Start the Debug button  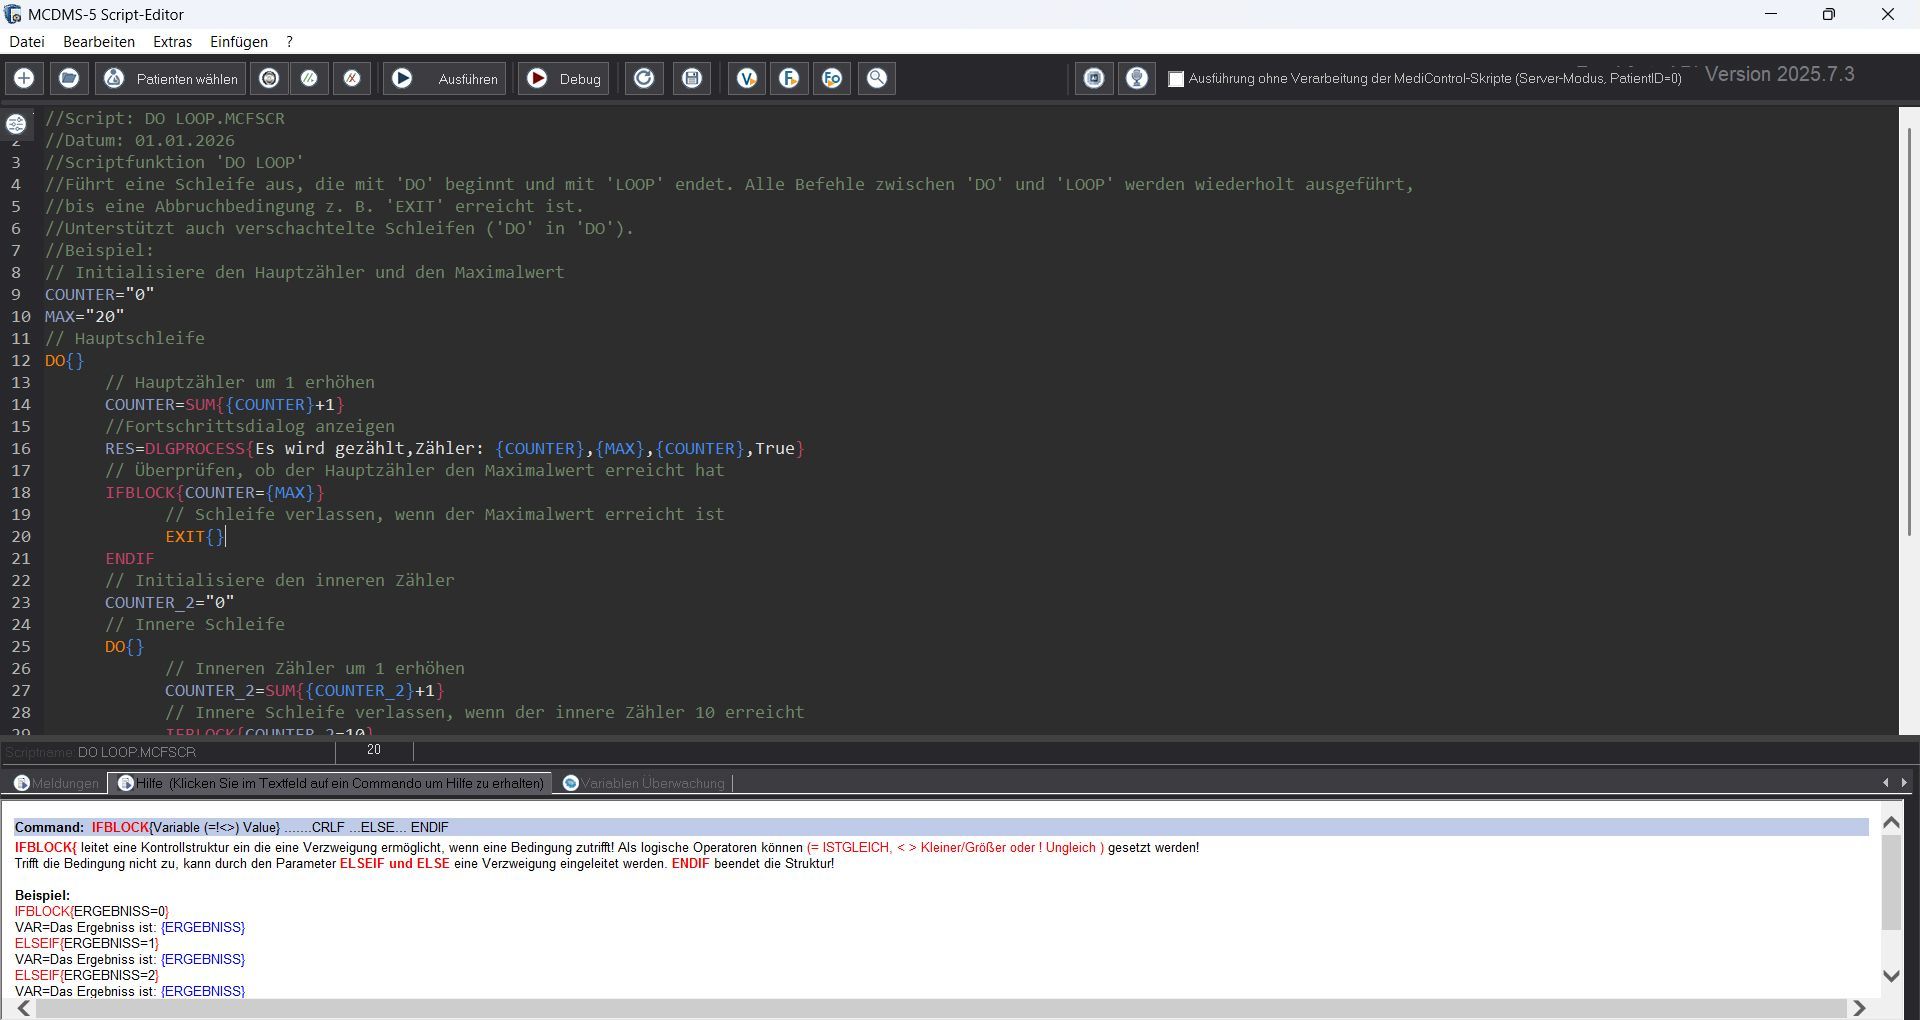click(x=565, y=78)
